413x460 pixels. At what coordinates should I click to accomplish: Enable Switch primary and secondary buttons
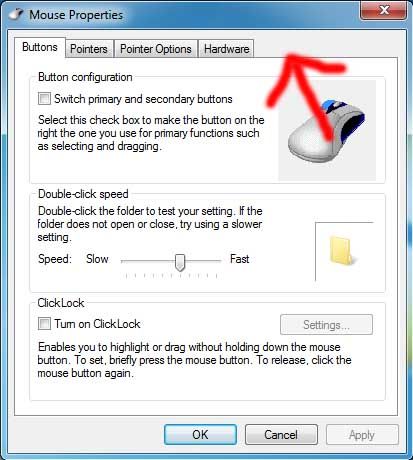coord(44,99)
